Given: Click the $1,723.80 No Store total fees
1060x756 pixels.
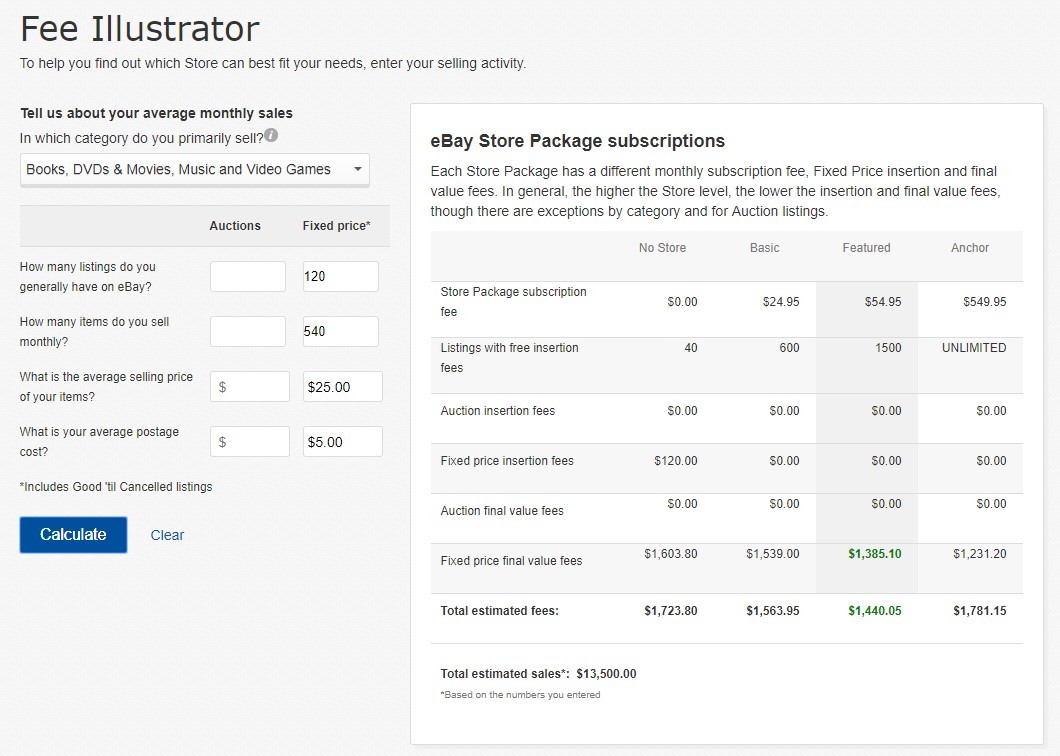Looking at the screenshot, I should 671,611.
